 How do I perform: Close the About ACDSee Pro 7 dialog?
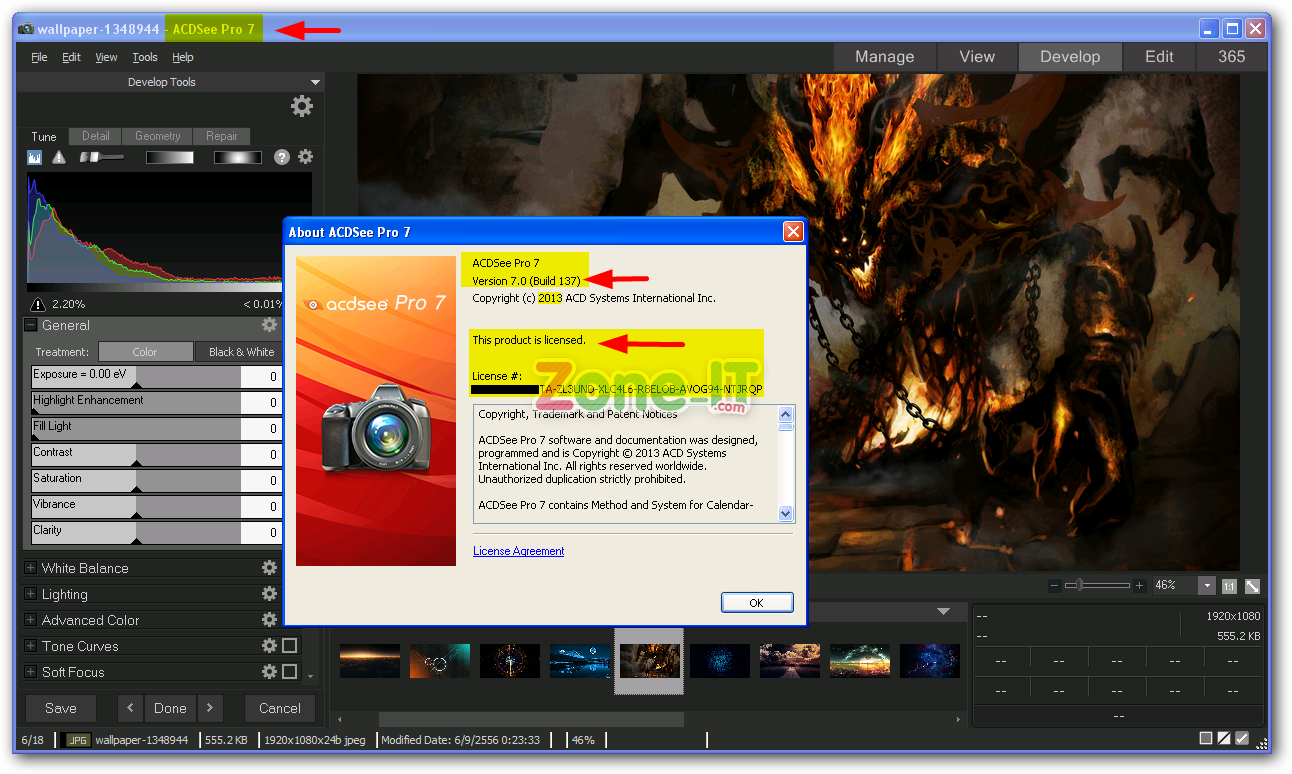click(x=793, y=232)
